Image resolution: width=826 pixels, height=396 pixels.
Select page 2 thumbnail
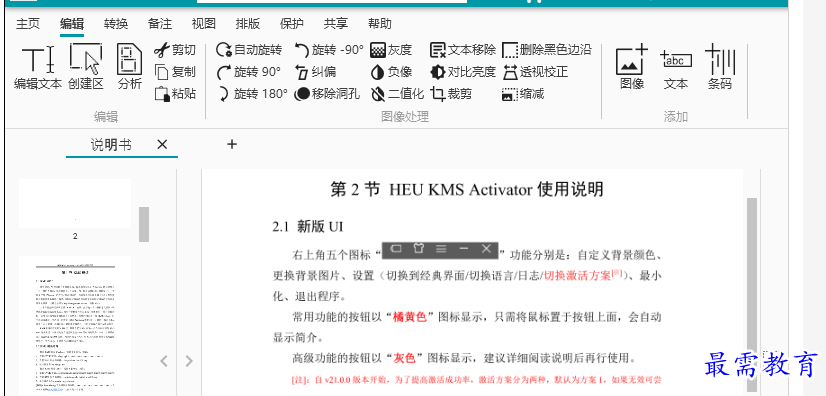[x=75, y=203]
